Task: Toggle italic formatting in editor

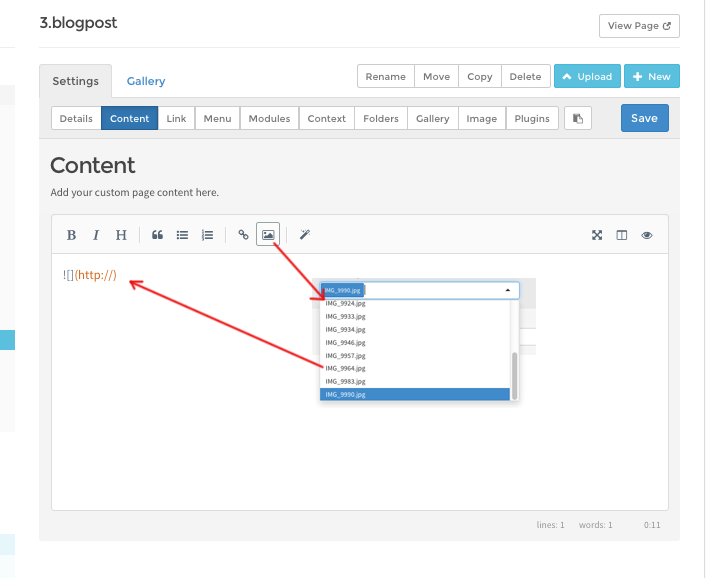Action: click(96, 235)
